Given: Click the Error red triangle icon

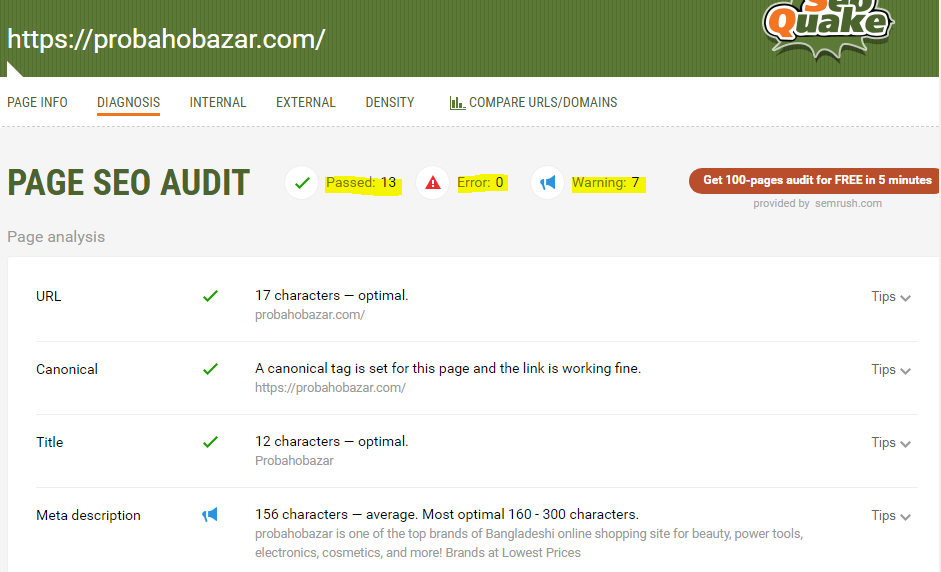Looking at the screenshot, I should tap(433, 182).
